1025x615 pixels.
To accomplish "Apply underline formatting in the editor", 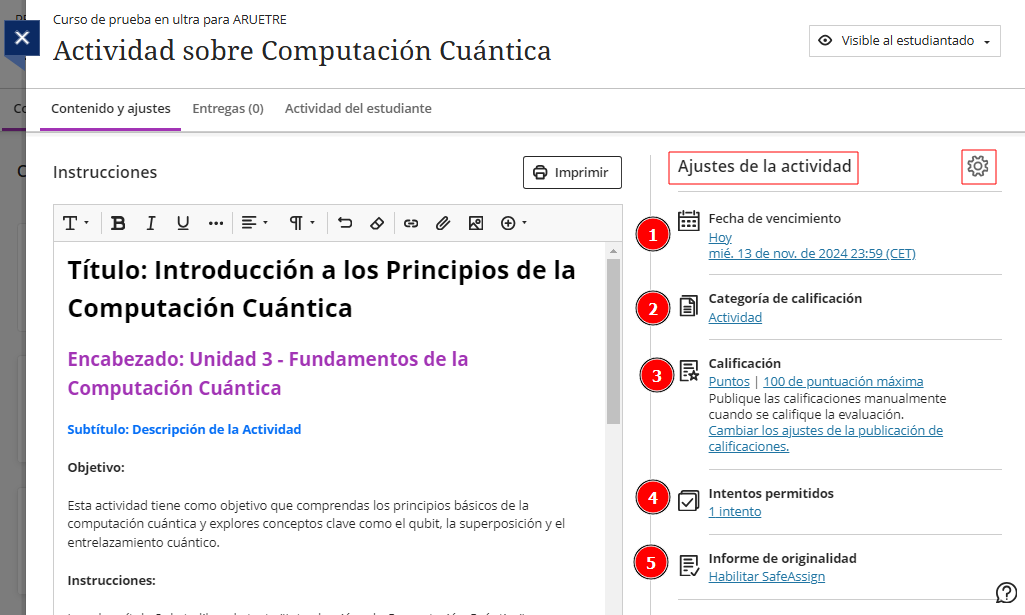I will [183, 223].
